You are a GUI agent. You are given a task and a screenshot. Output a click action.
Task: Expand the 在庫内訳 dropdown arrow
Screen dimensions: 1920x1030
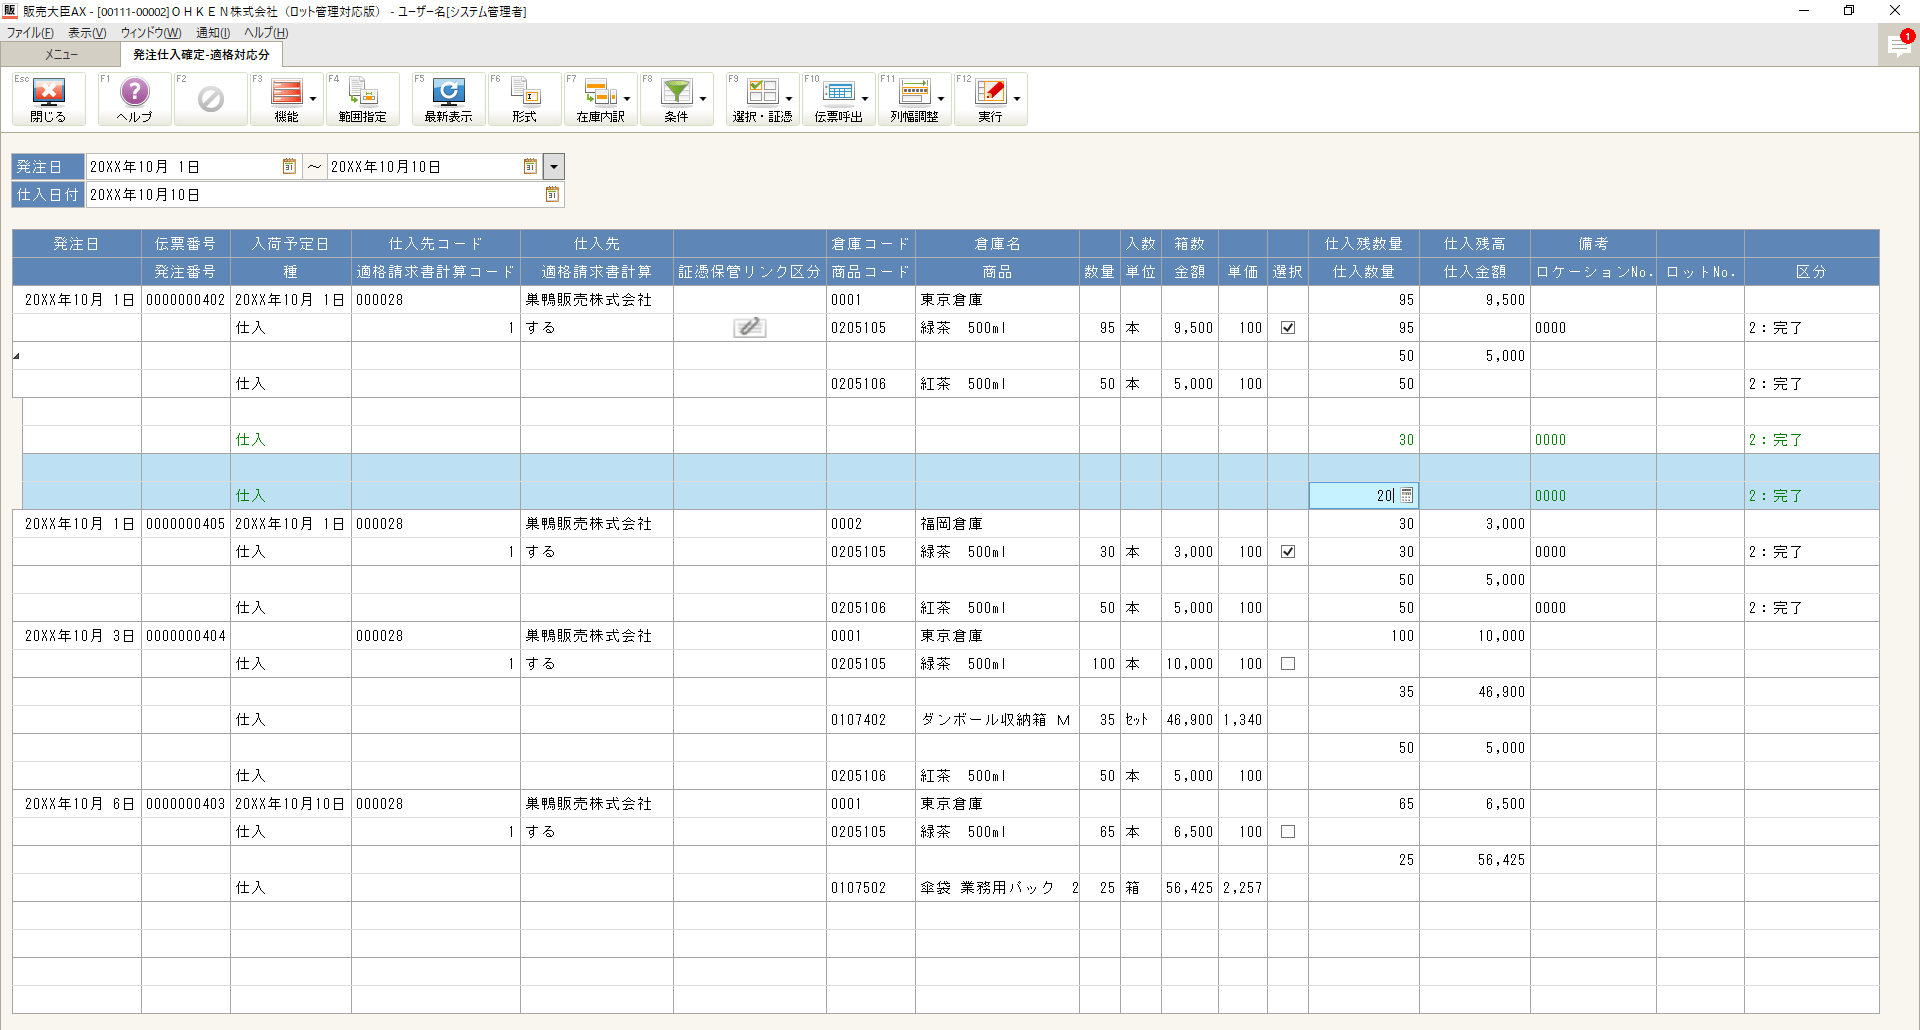point(627,99)
